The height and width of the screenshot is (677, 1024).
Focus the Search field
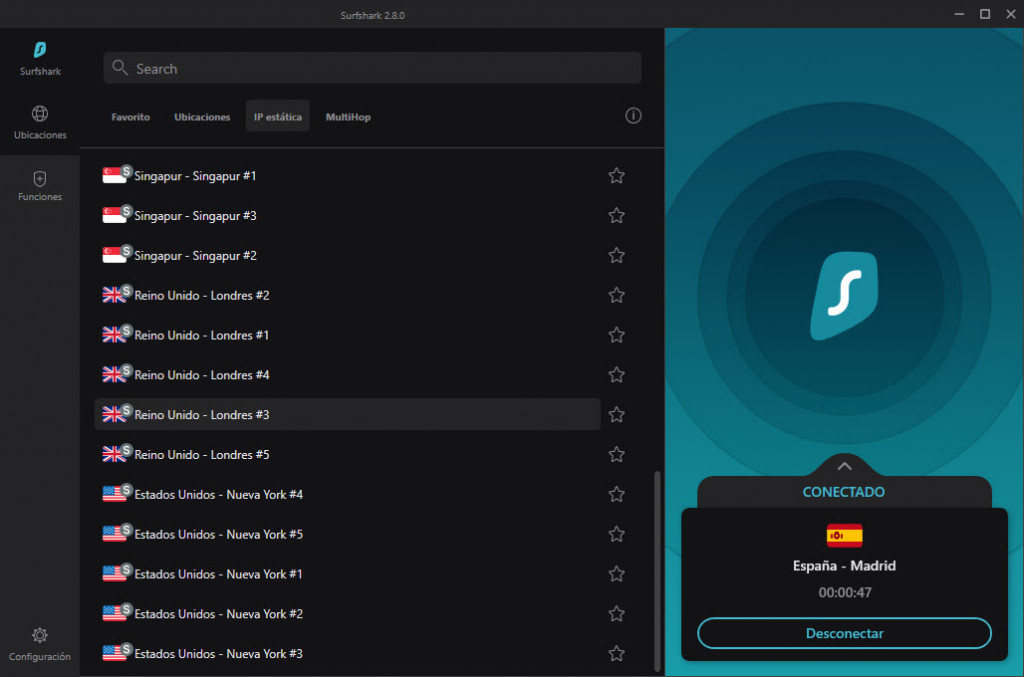372,68
